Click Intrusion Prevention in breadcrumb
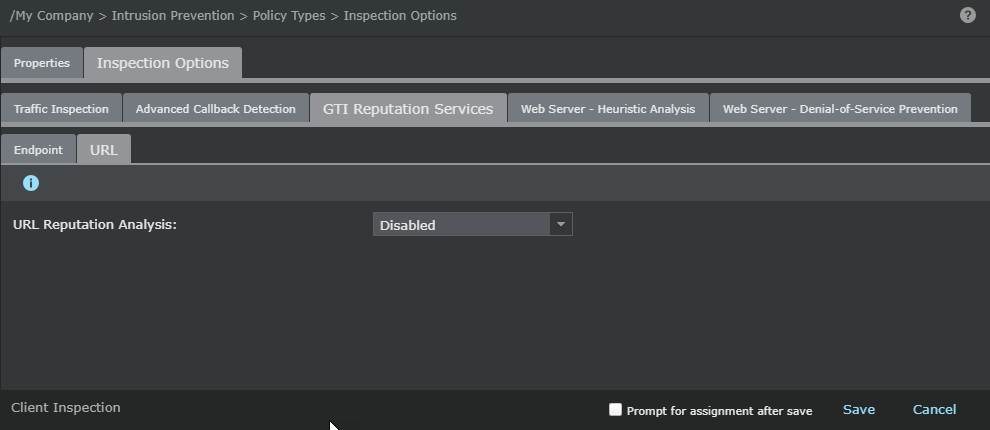The height and width of the screenshot is (430, 990). tap(173, 16)
